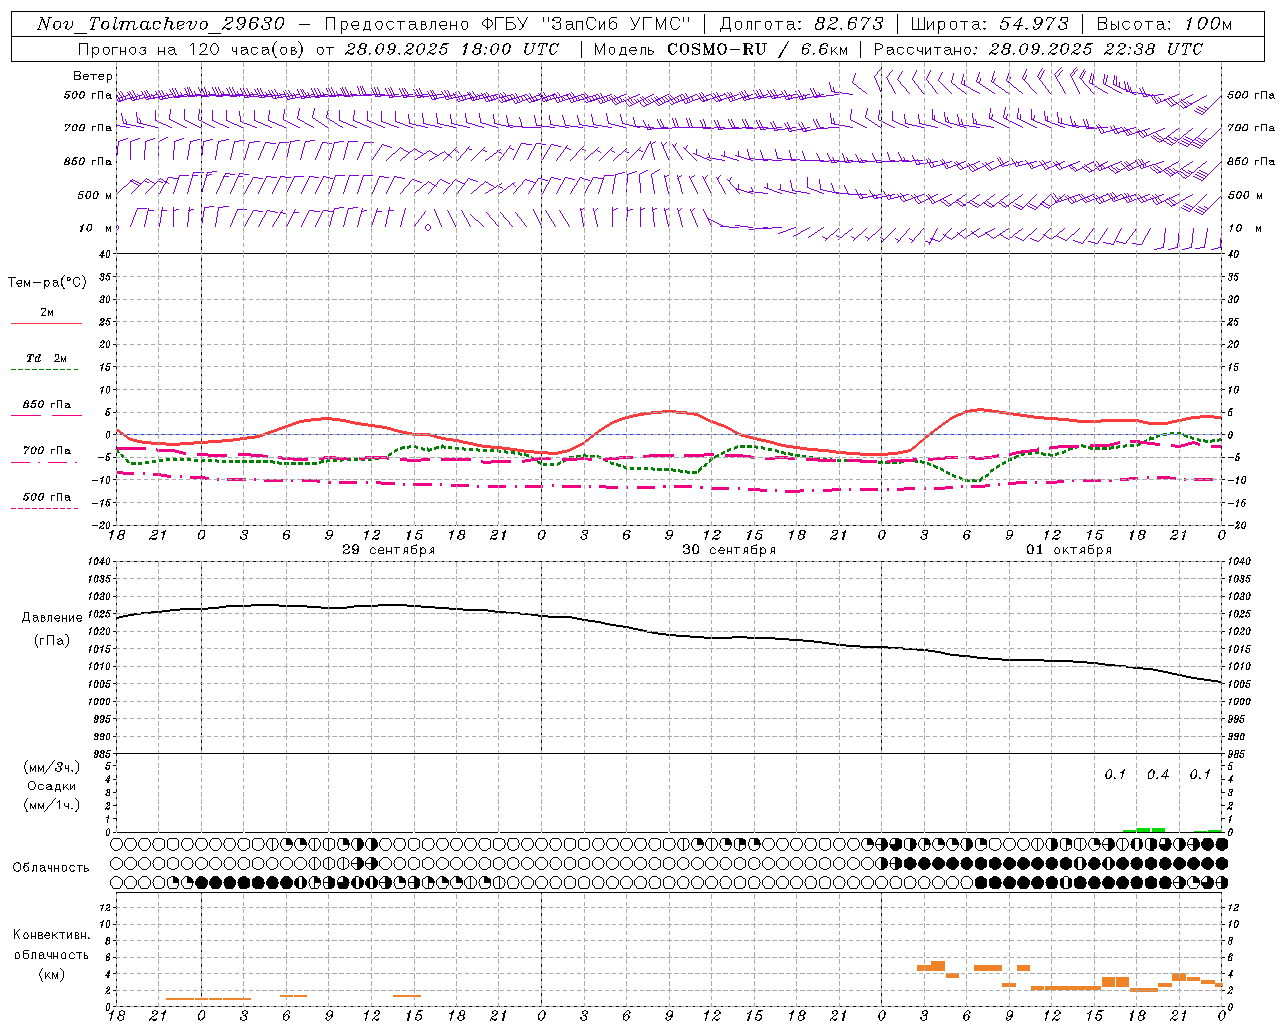
Task: Click the Давление pressure panel label
Action: pos(52,618)
